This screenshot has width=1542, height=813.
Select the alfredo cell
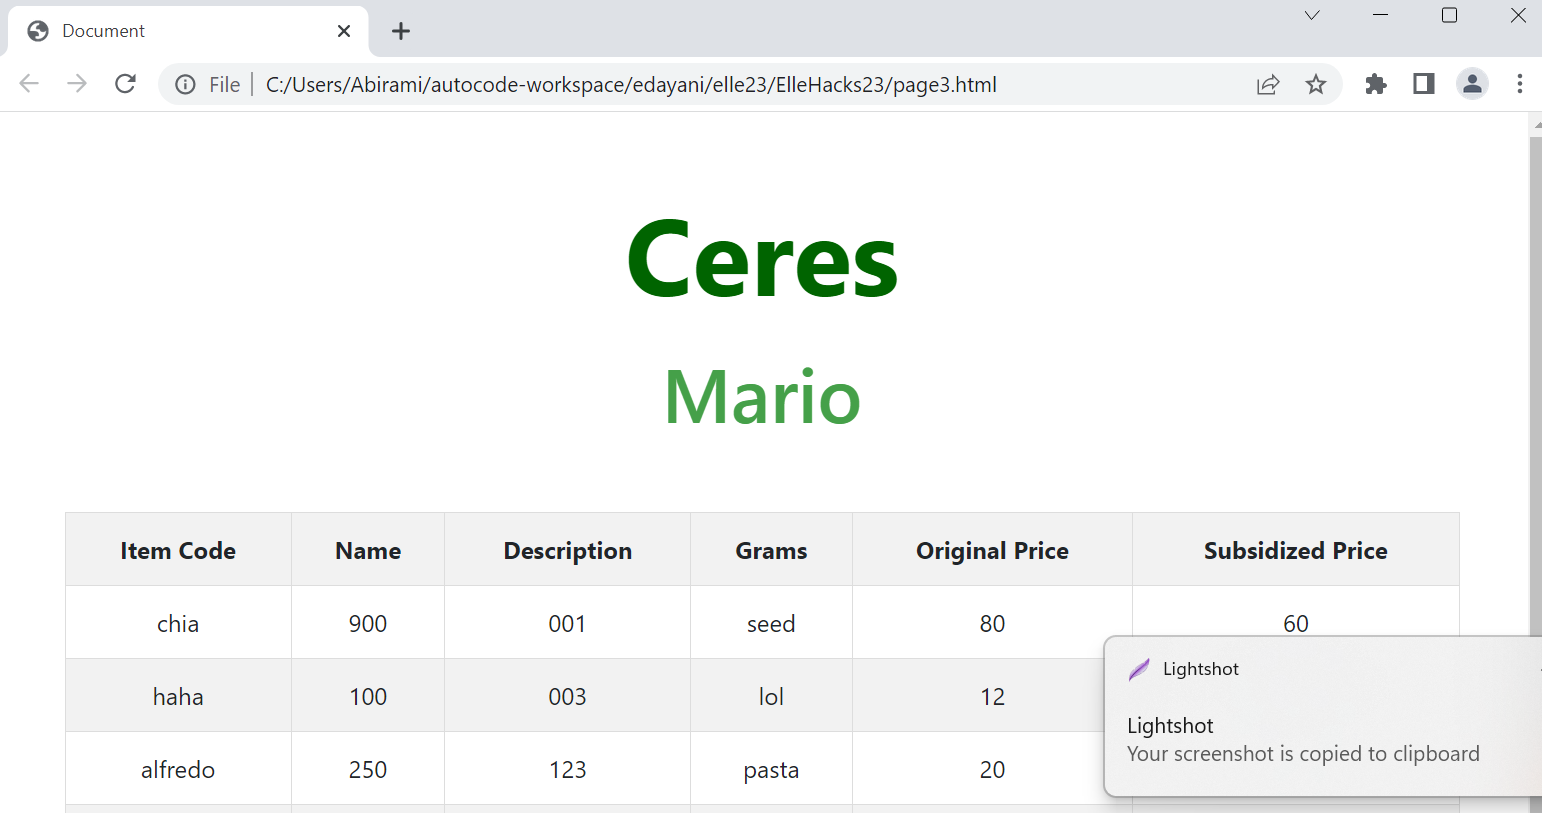pos(178,769)
